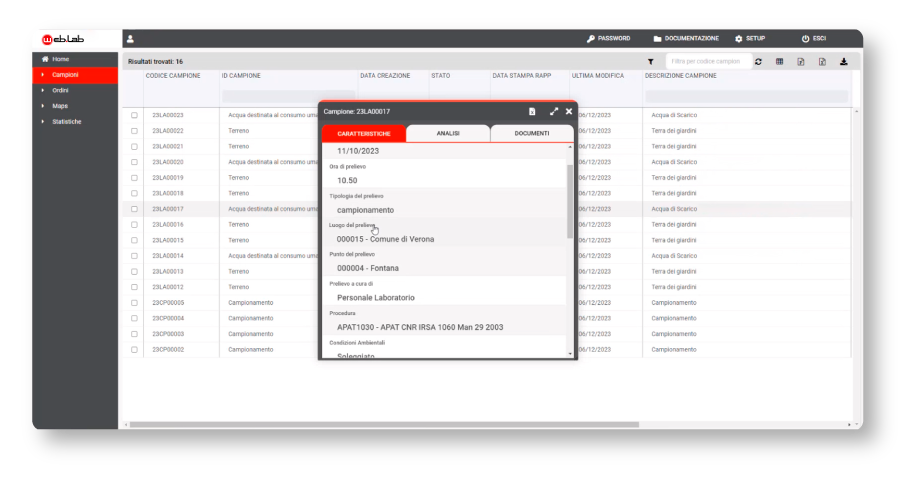Click the date 11/10/2023 in popup

358,151
